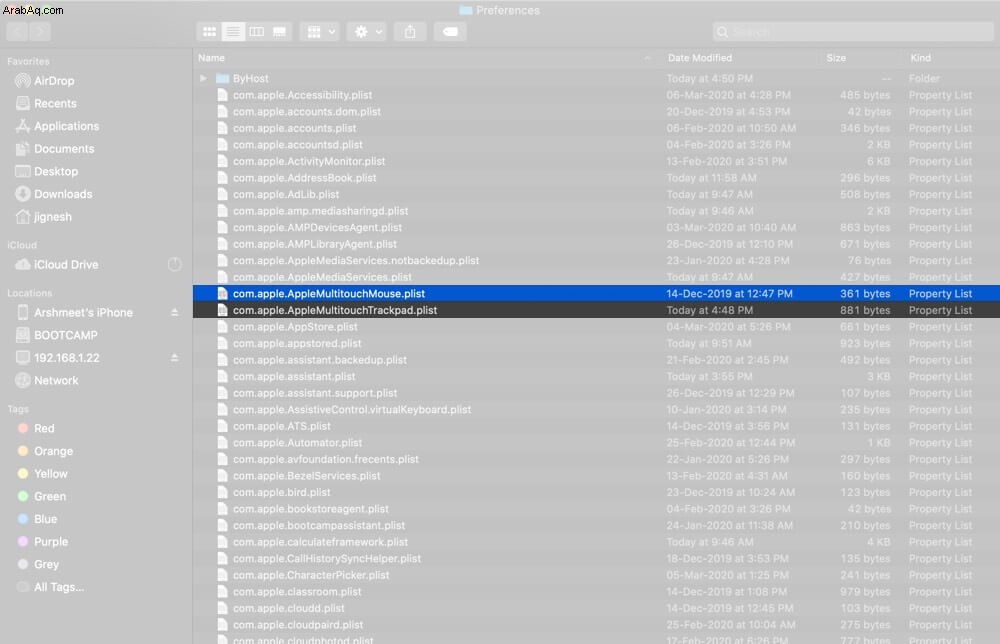Click the Edit Tags toolbar button

[x=450, y=32]
